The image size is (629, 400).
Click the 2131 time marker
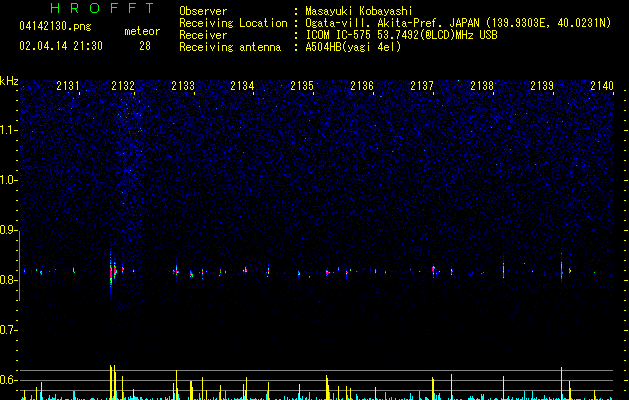click(68, 86)
